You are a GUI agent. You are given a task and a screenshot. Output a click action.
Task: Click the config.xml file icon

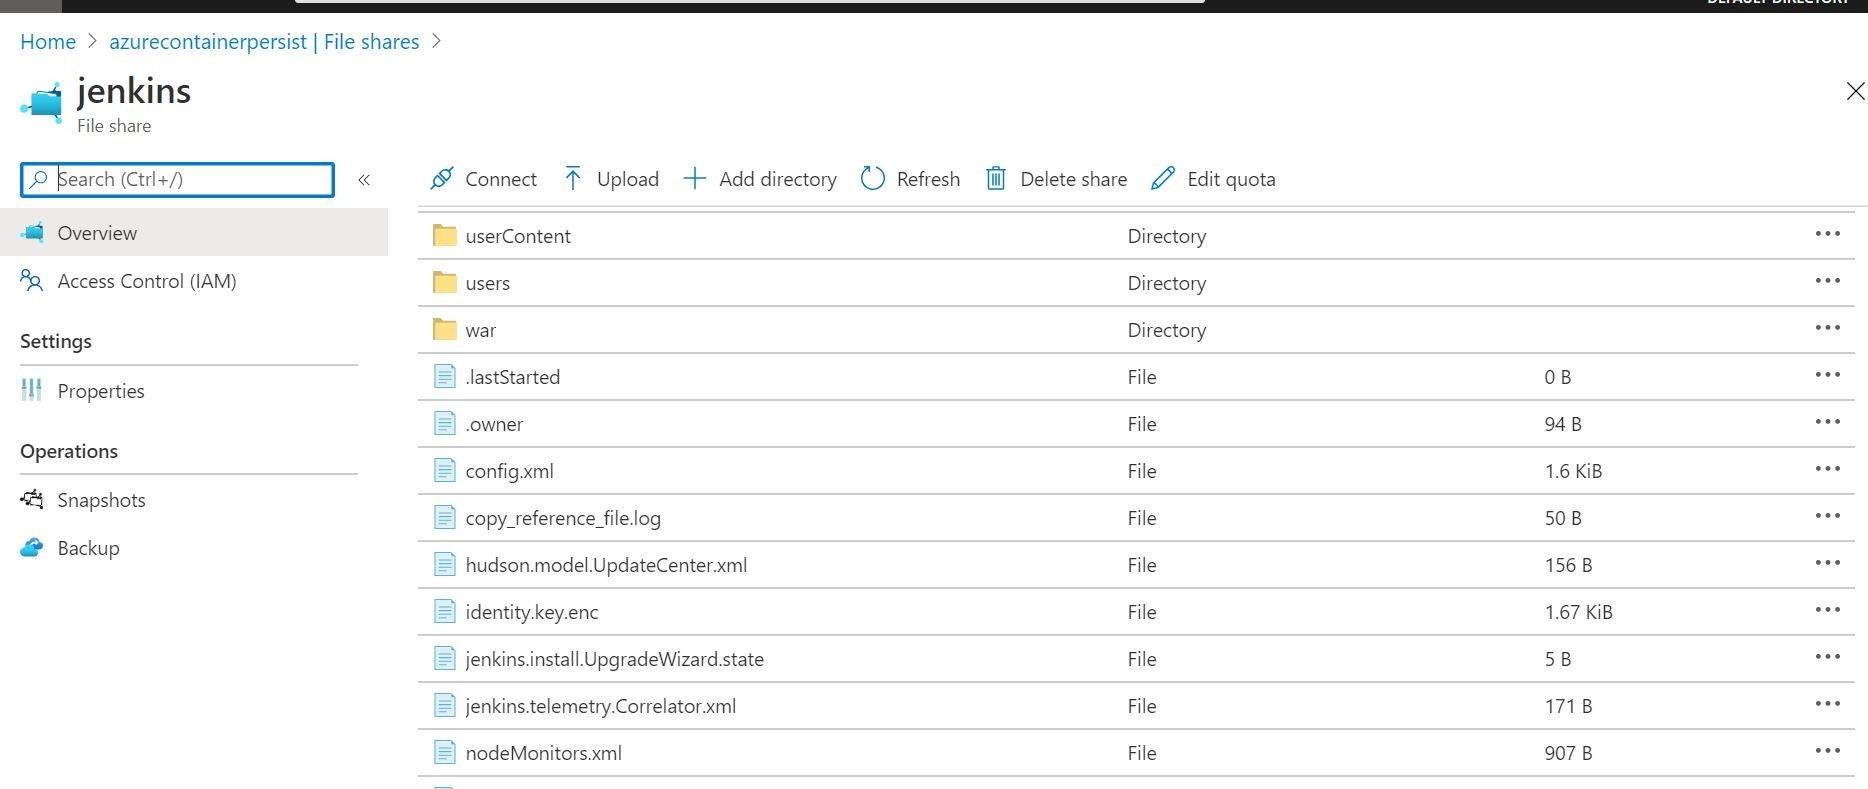pos(445,470)
